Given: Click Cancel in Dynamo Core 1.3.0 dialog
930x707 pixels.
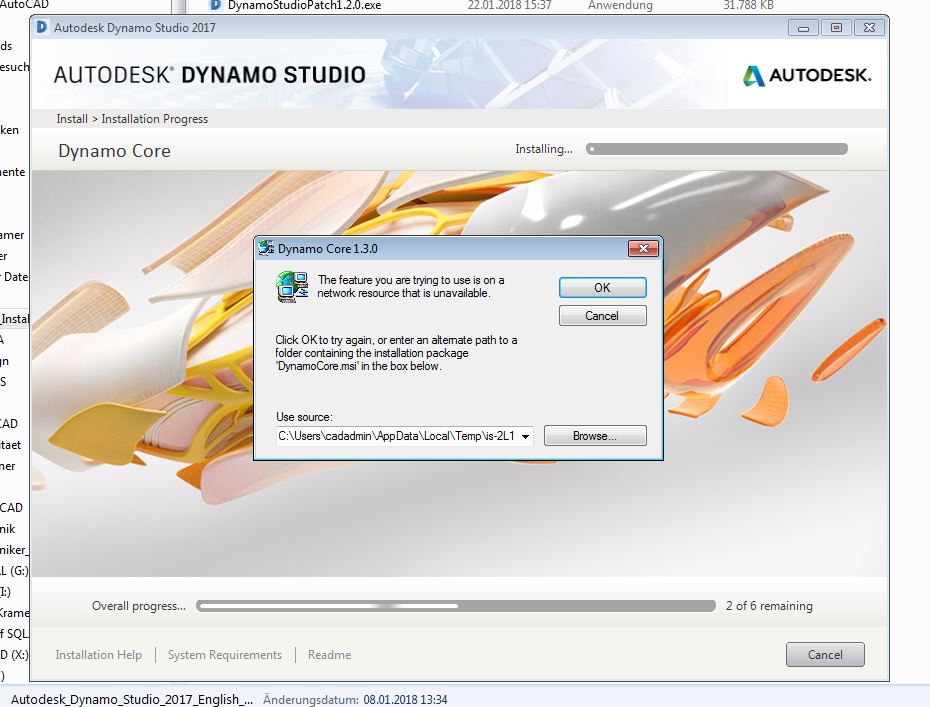Looking at the screenshot, I should [x=603, y=316].
